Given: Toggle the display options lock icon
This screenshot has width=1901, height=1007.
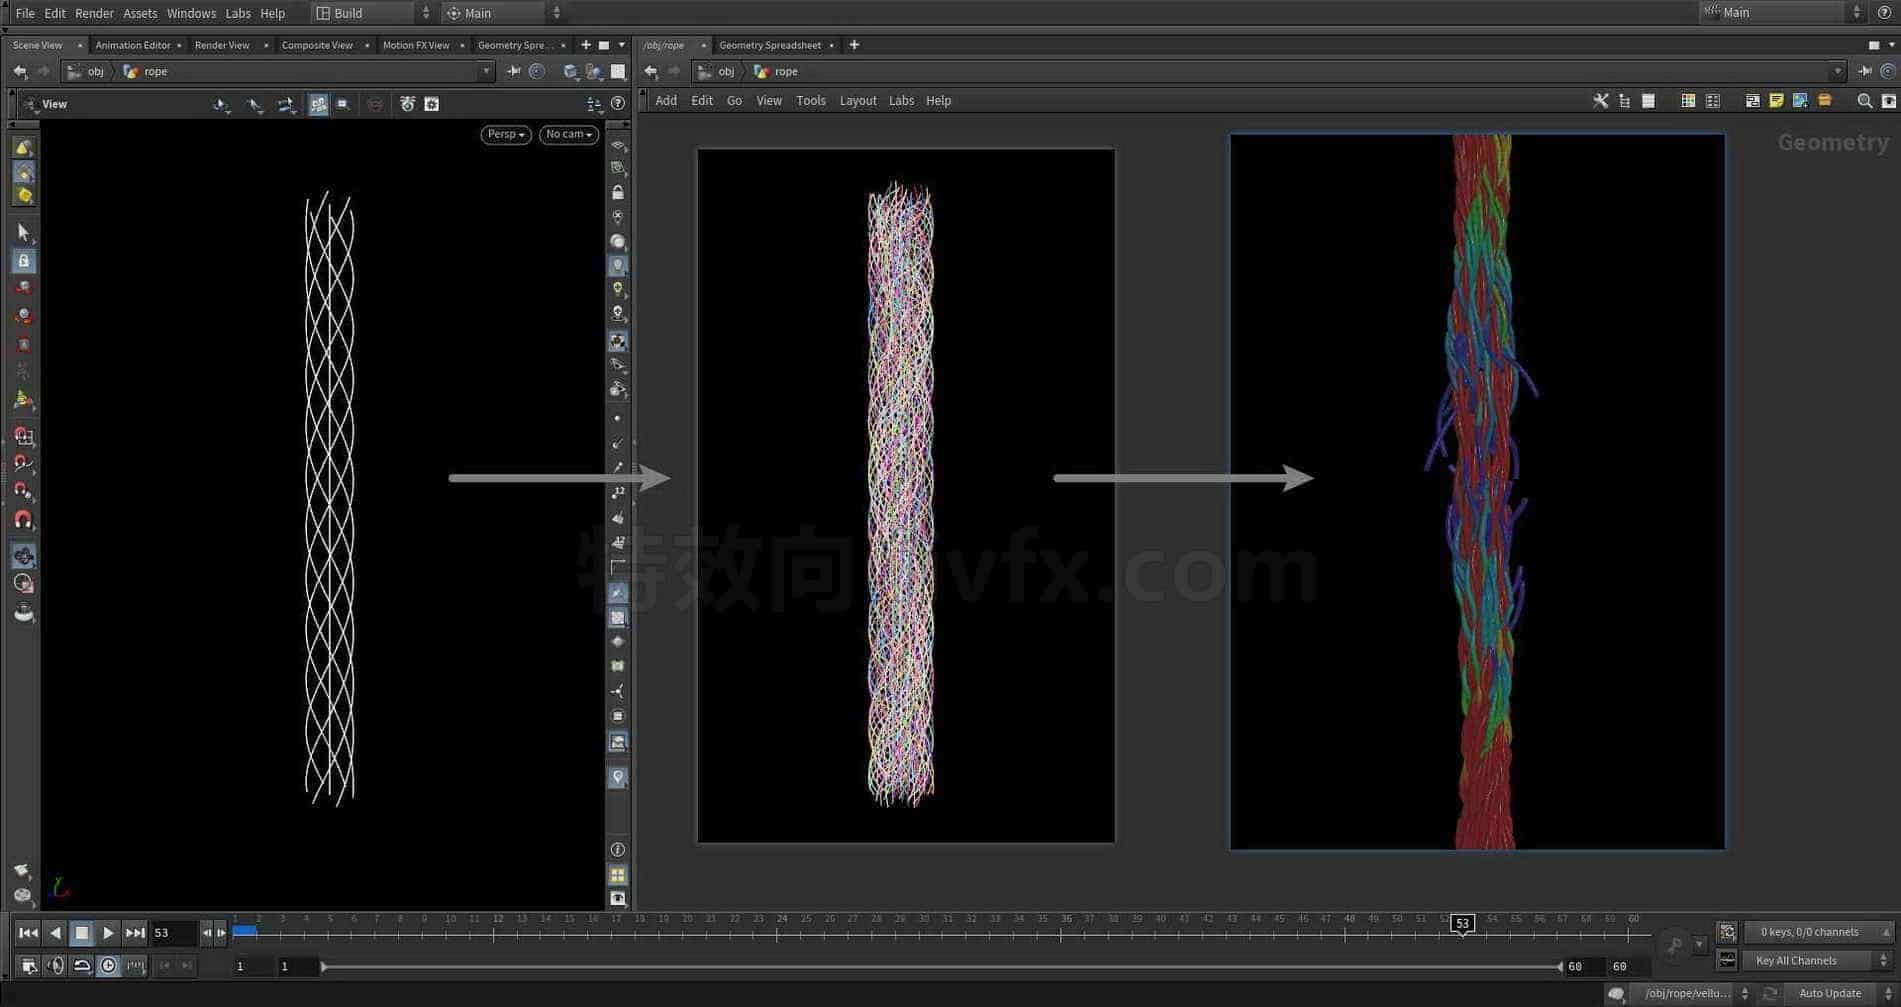Looking at the screenshot, I should 618,192.
